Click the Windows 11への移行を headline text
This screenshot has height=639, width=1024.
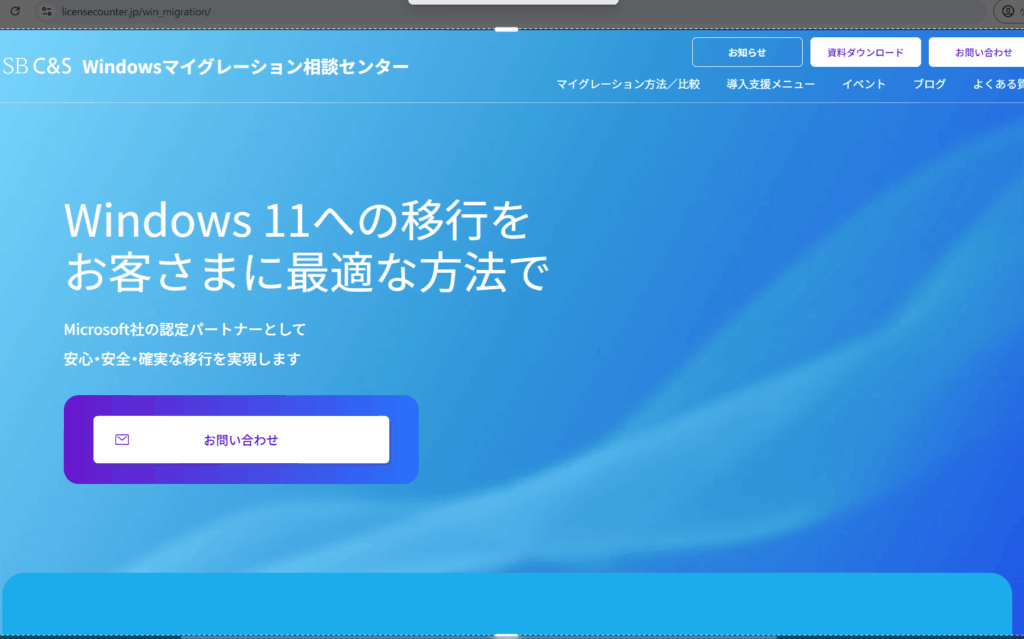(296, 220)
